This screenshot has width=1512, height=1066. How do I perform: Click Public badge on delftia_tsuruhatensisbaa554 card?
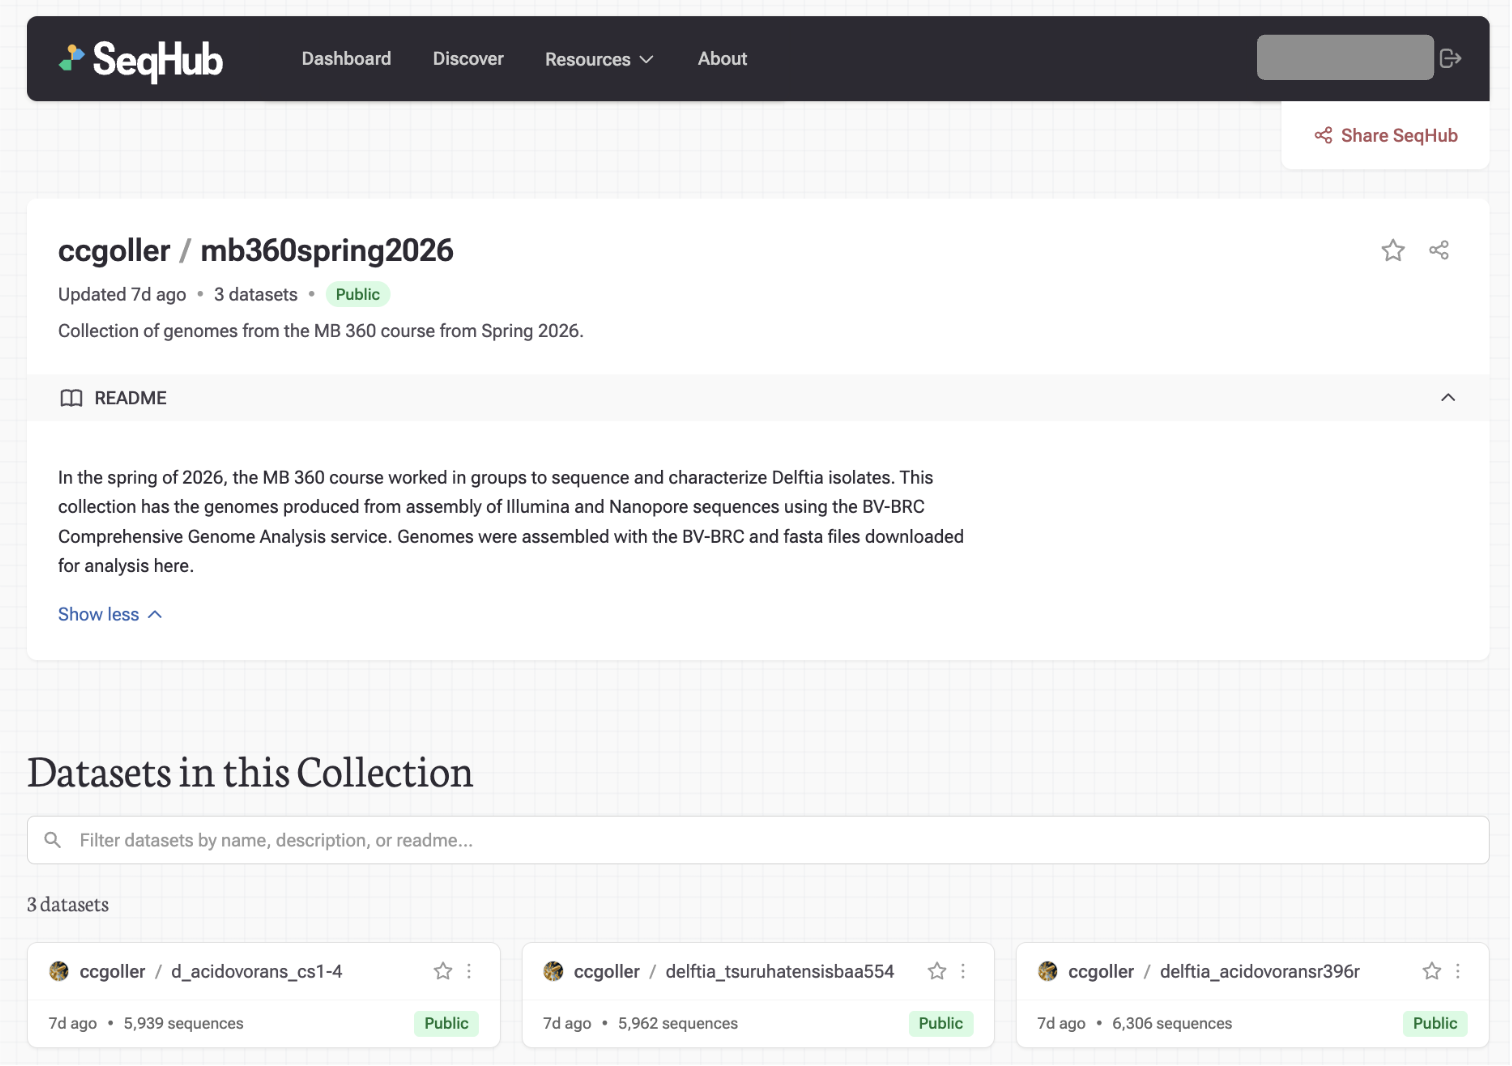click(x=941, y=1023)
